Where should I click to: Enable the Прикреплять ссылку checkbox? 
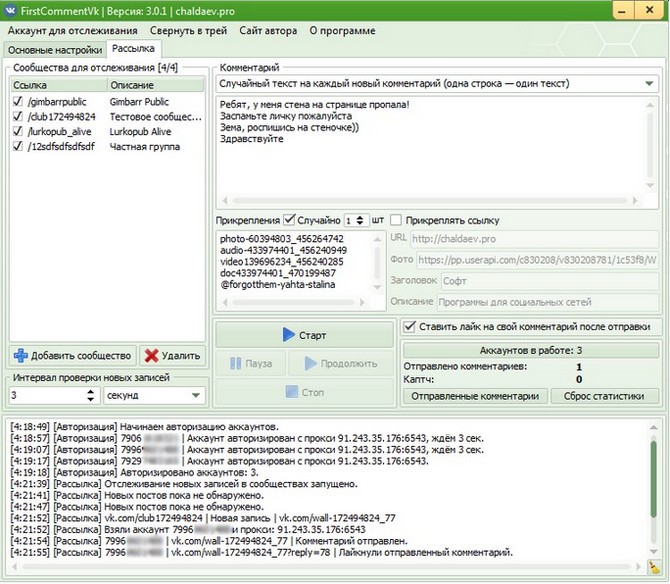click(x=396, y=220)
